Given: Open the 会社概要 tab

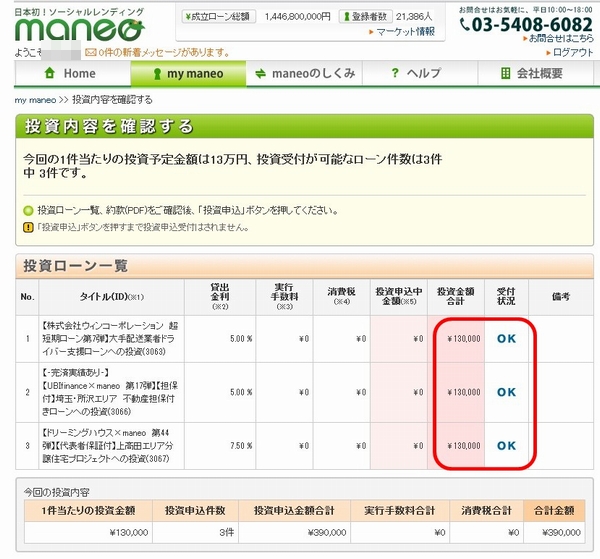Looking at the screenshot, I should [x=536, y=73].
